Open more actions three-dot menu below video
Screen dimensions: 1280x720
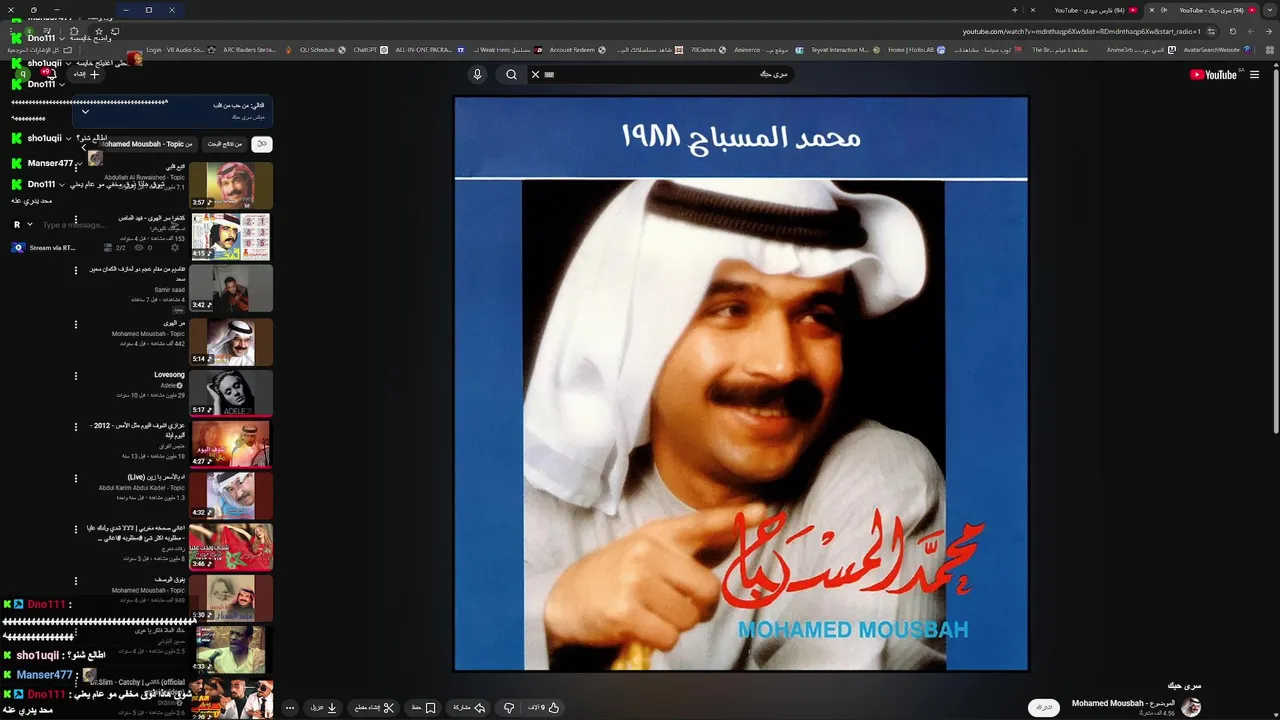coord(290,707)
